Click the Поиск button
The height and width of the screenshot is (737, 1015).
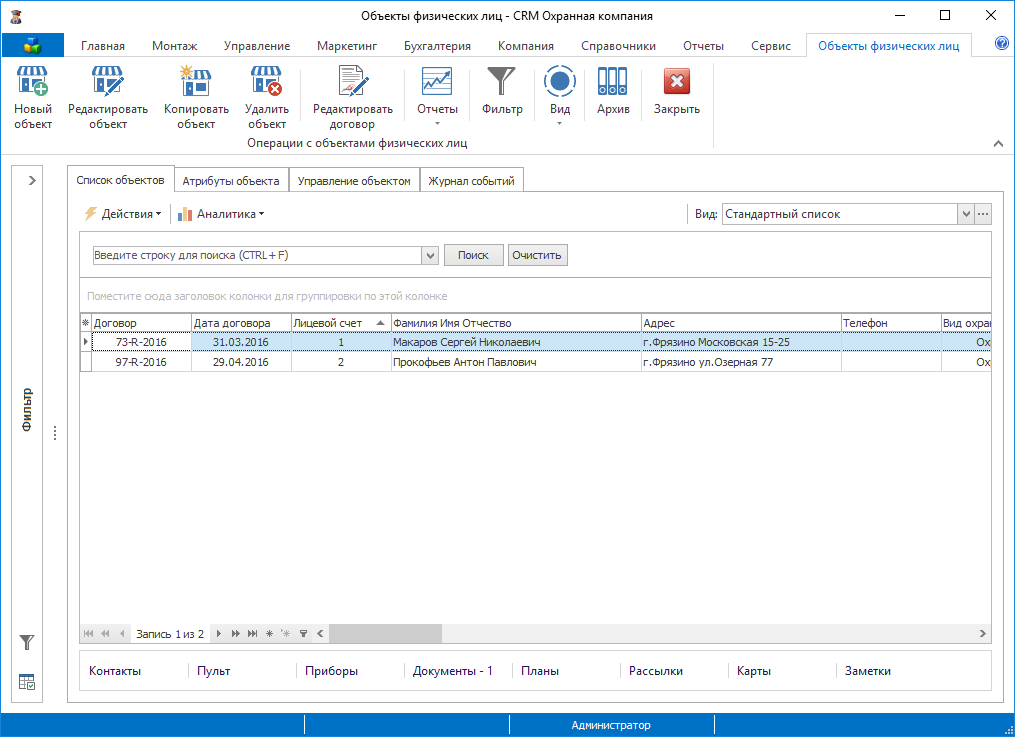point(473,255)
